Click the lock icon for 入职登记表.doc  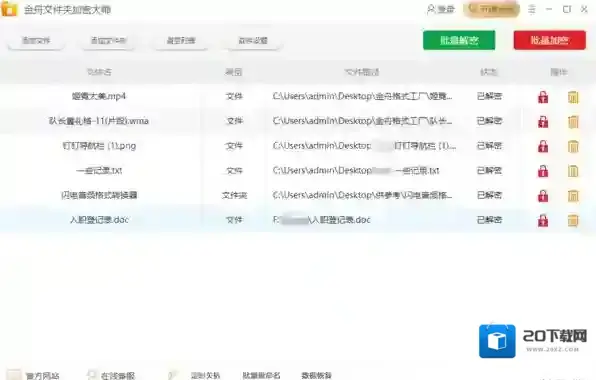[x=543, y=220]
